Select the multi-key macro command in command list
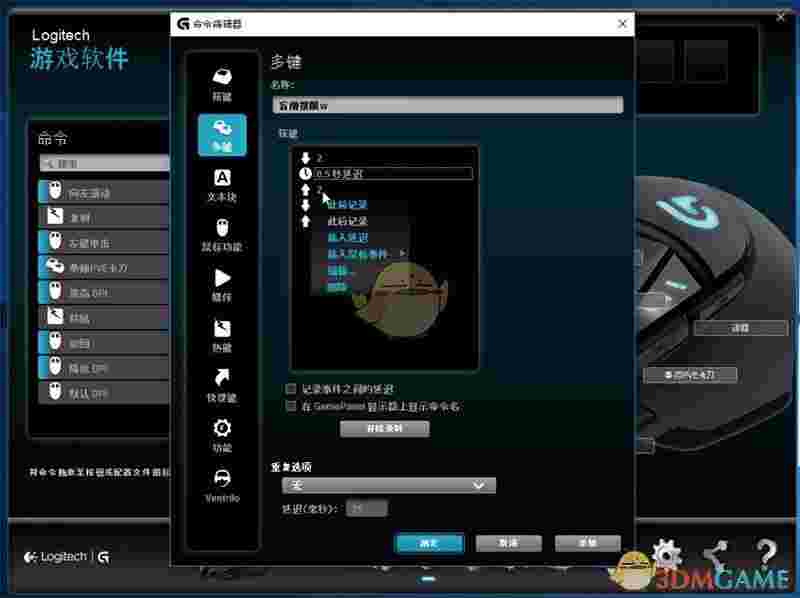The height and width of the screenshot is (598, 800). tap(104, 267)
